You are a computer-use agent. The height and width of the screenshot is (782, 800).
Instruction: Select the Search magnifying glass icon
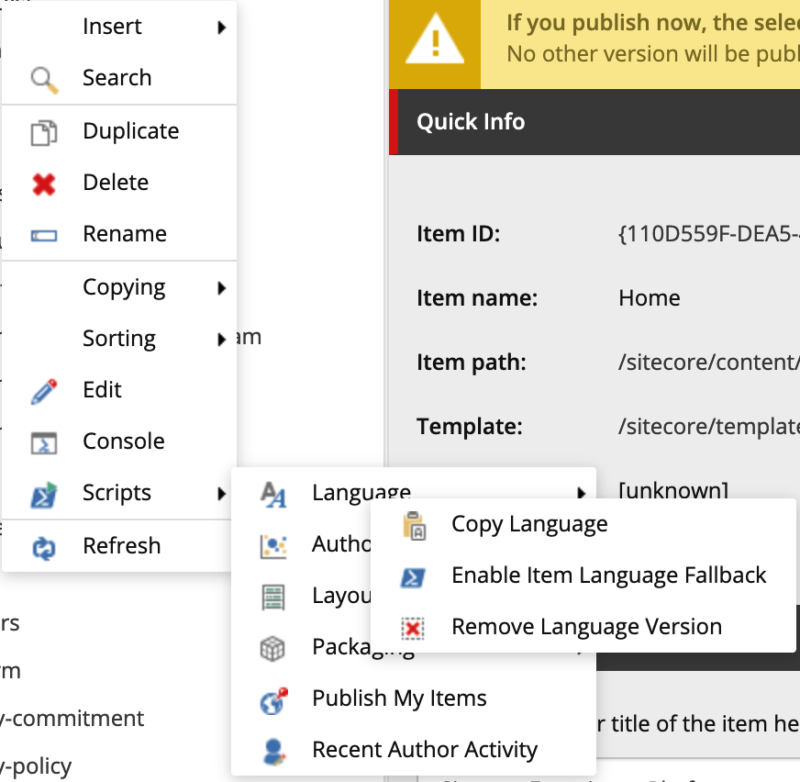42,78
